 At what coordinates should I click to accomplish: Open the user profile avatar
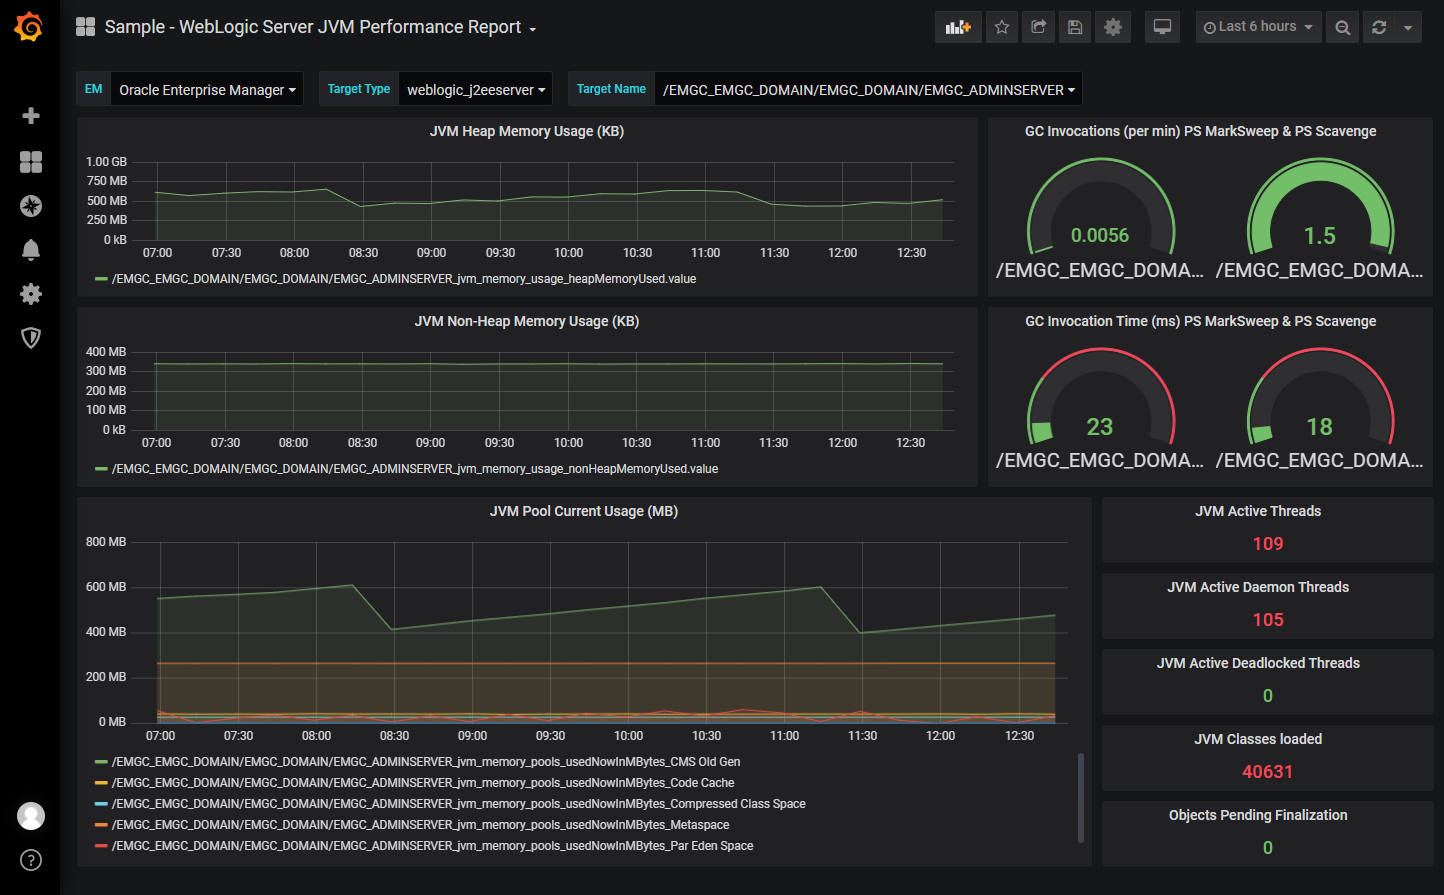31,816
